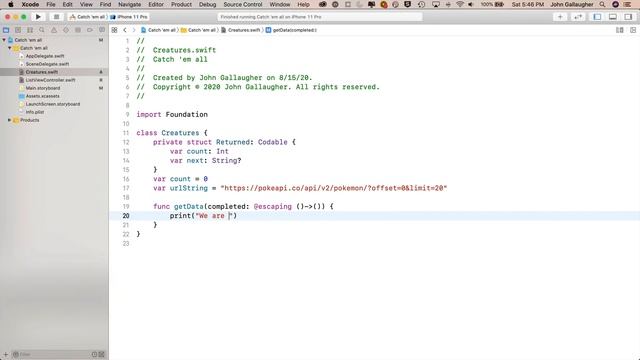
Task: Open SceneDelegate.swift in the navigator
Action: coord(47,64)
